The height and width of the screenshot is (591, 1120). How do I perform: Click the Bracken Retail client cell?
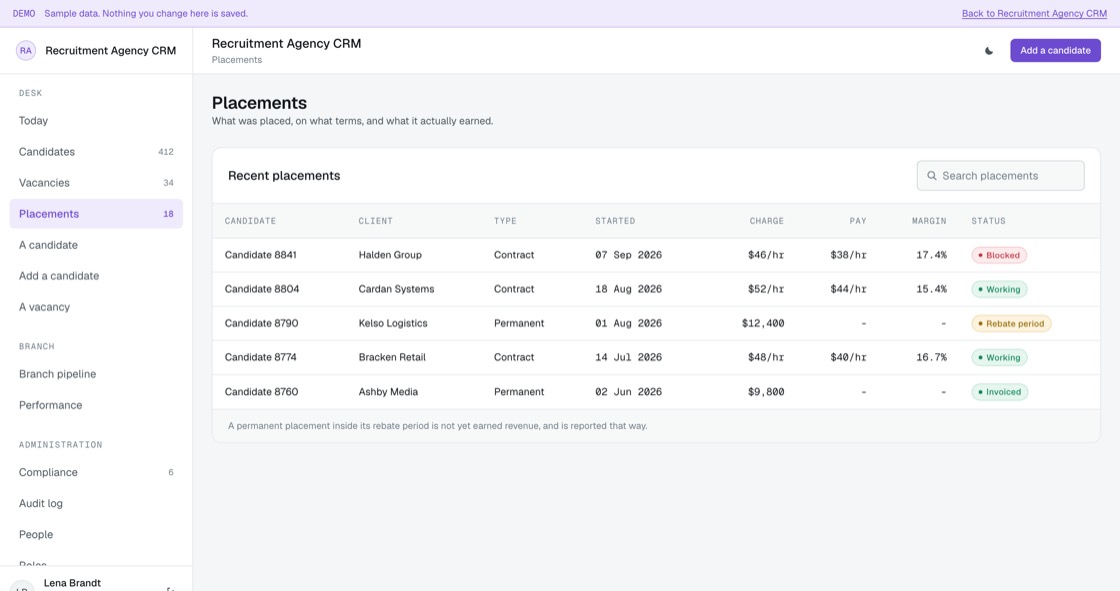(392, 357)
